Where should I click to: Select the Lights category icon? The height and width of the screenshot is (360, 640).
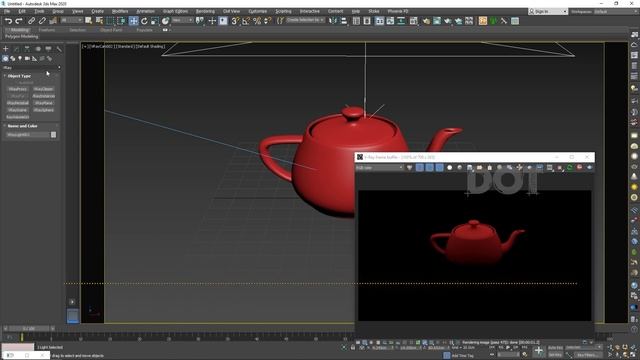coord(20,59)
